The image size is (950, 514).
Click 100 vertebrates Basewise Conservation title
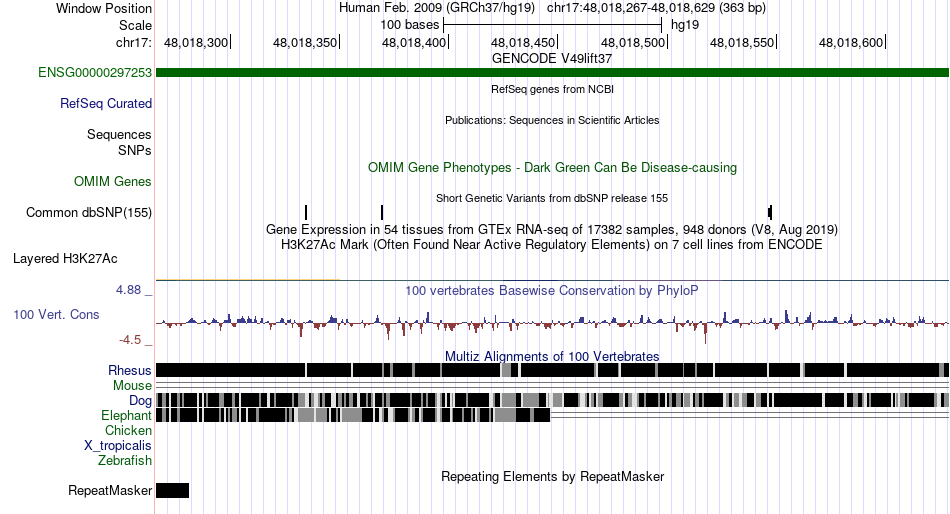coord(552,291)
